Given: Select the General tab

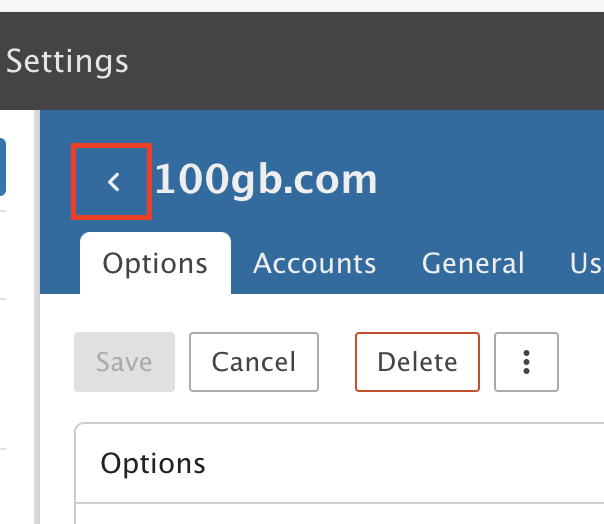Looking at the screenshot, I should point(473,264).
